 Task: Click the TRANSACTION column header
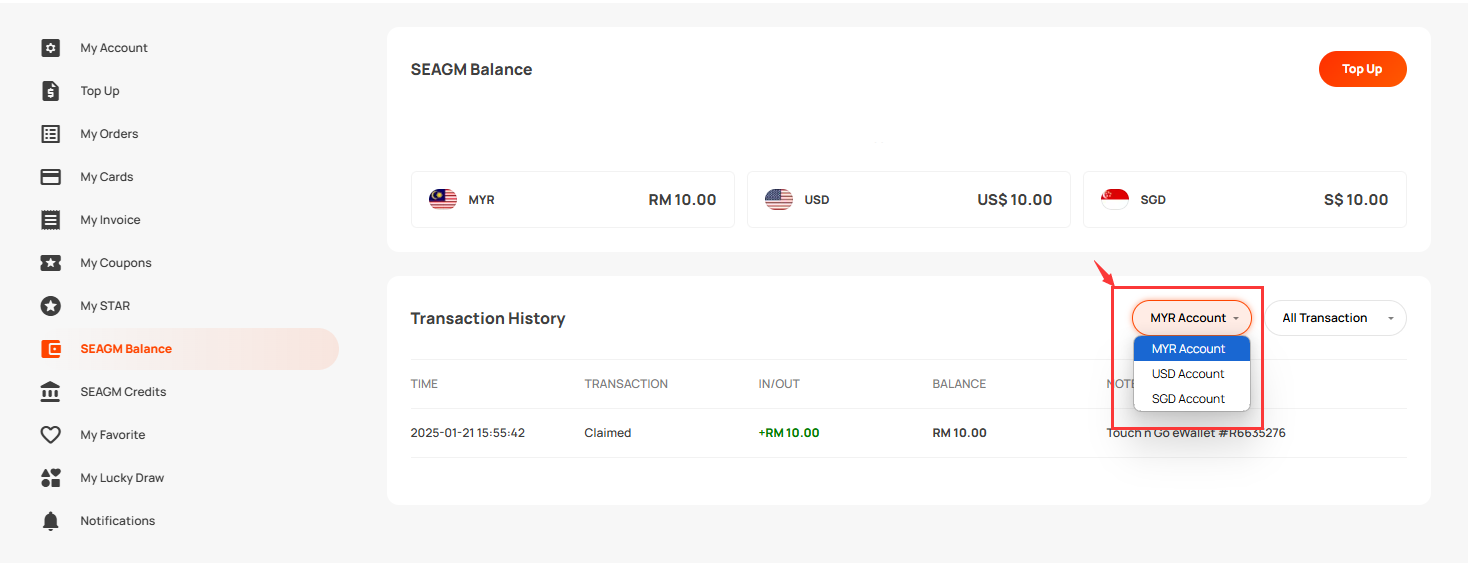tap(626, 384)
